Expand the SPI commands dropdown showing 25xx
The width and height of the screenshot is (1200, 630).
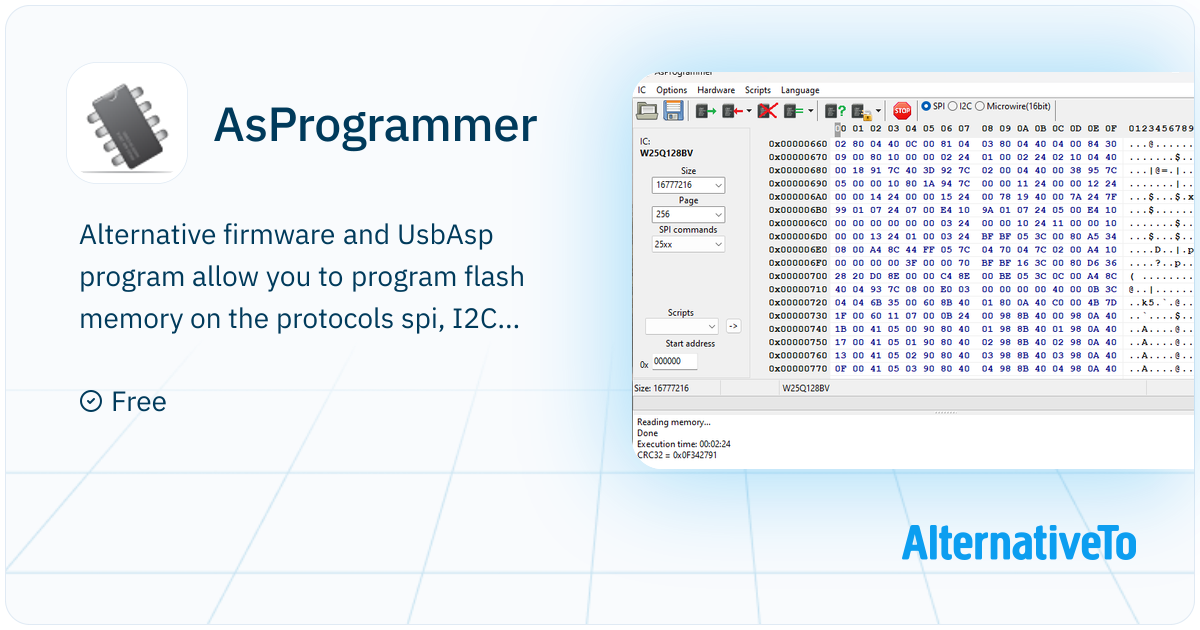click(x=688, y=244)
